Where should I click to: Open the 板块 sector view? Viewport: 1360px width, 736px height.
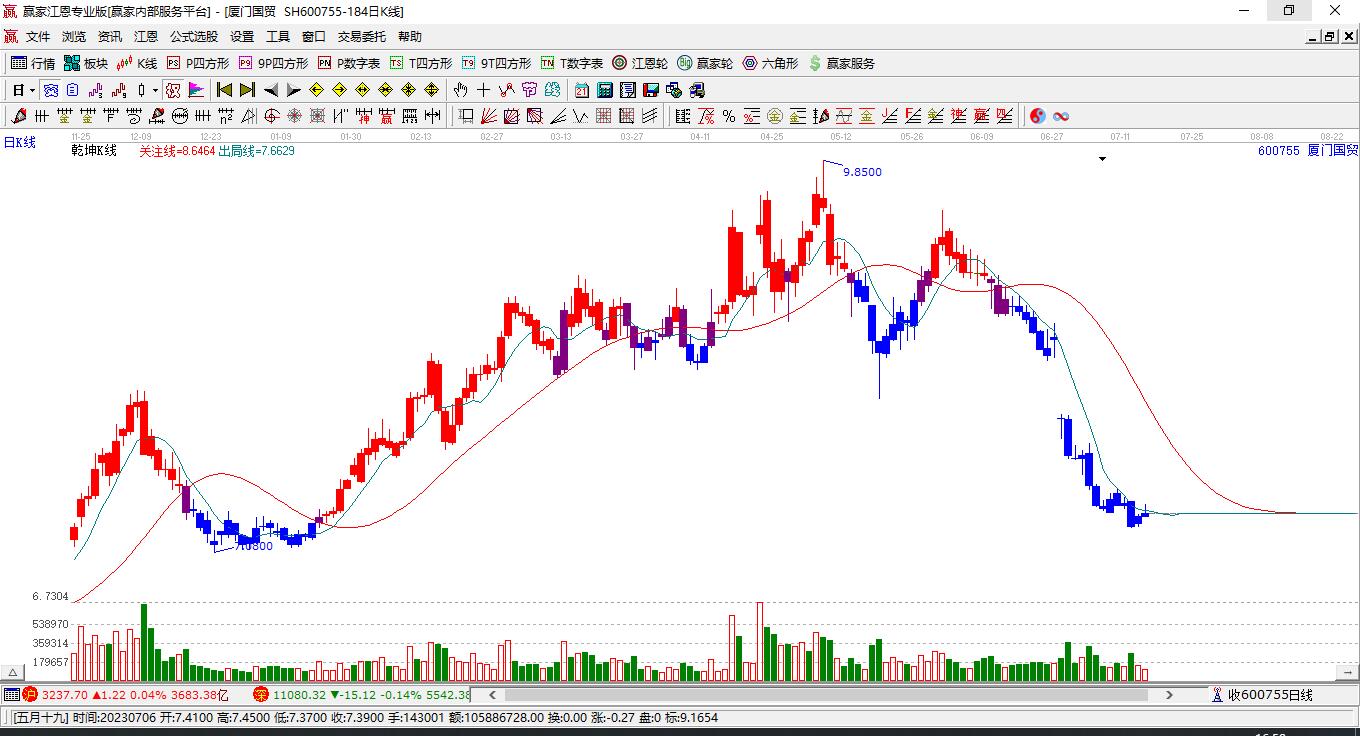[x=86, y=63]
